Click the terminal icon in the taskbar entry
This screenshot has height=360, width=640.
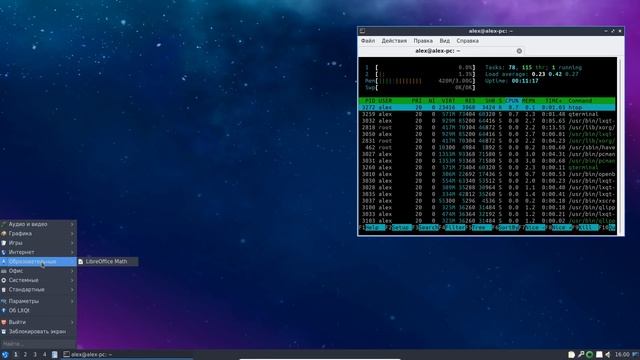(x=66, y=354)
